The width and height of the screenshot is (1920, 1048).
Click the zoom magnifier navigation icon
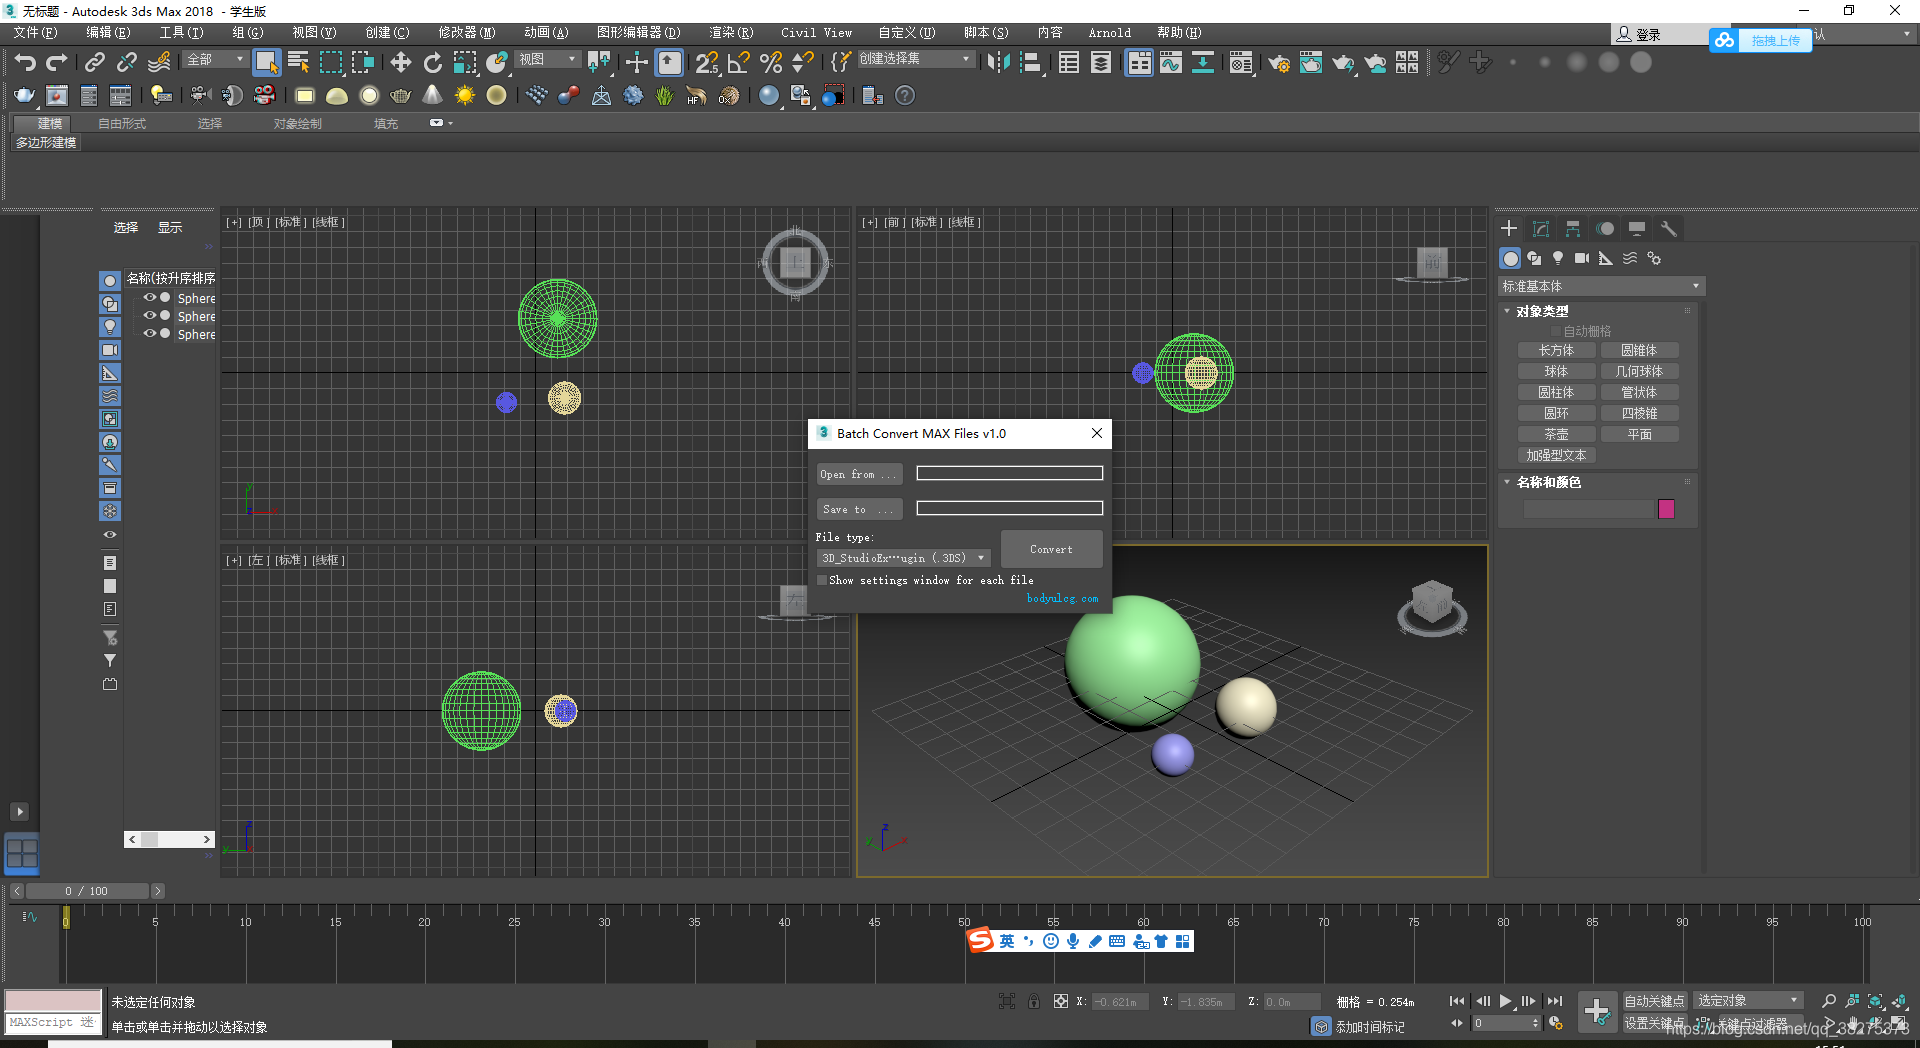click(1829, 1001)
